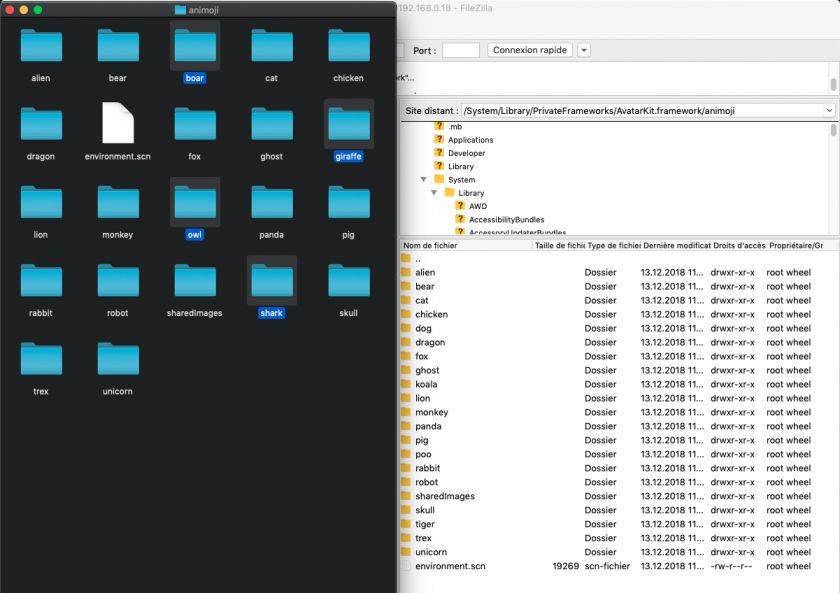Select the sharedImages folder in Finder
Viewport: 840px width, 593px height.
[195, 281]
